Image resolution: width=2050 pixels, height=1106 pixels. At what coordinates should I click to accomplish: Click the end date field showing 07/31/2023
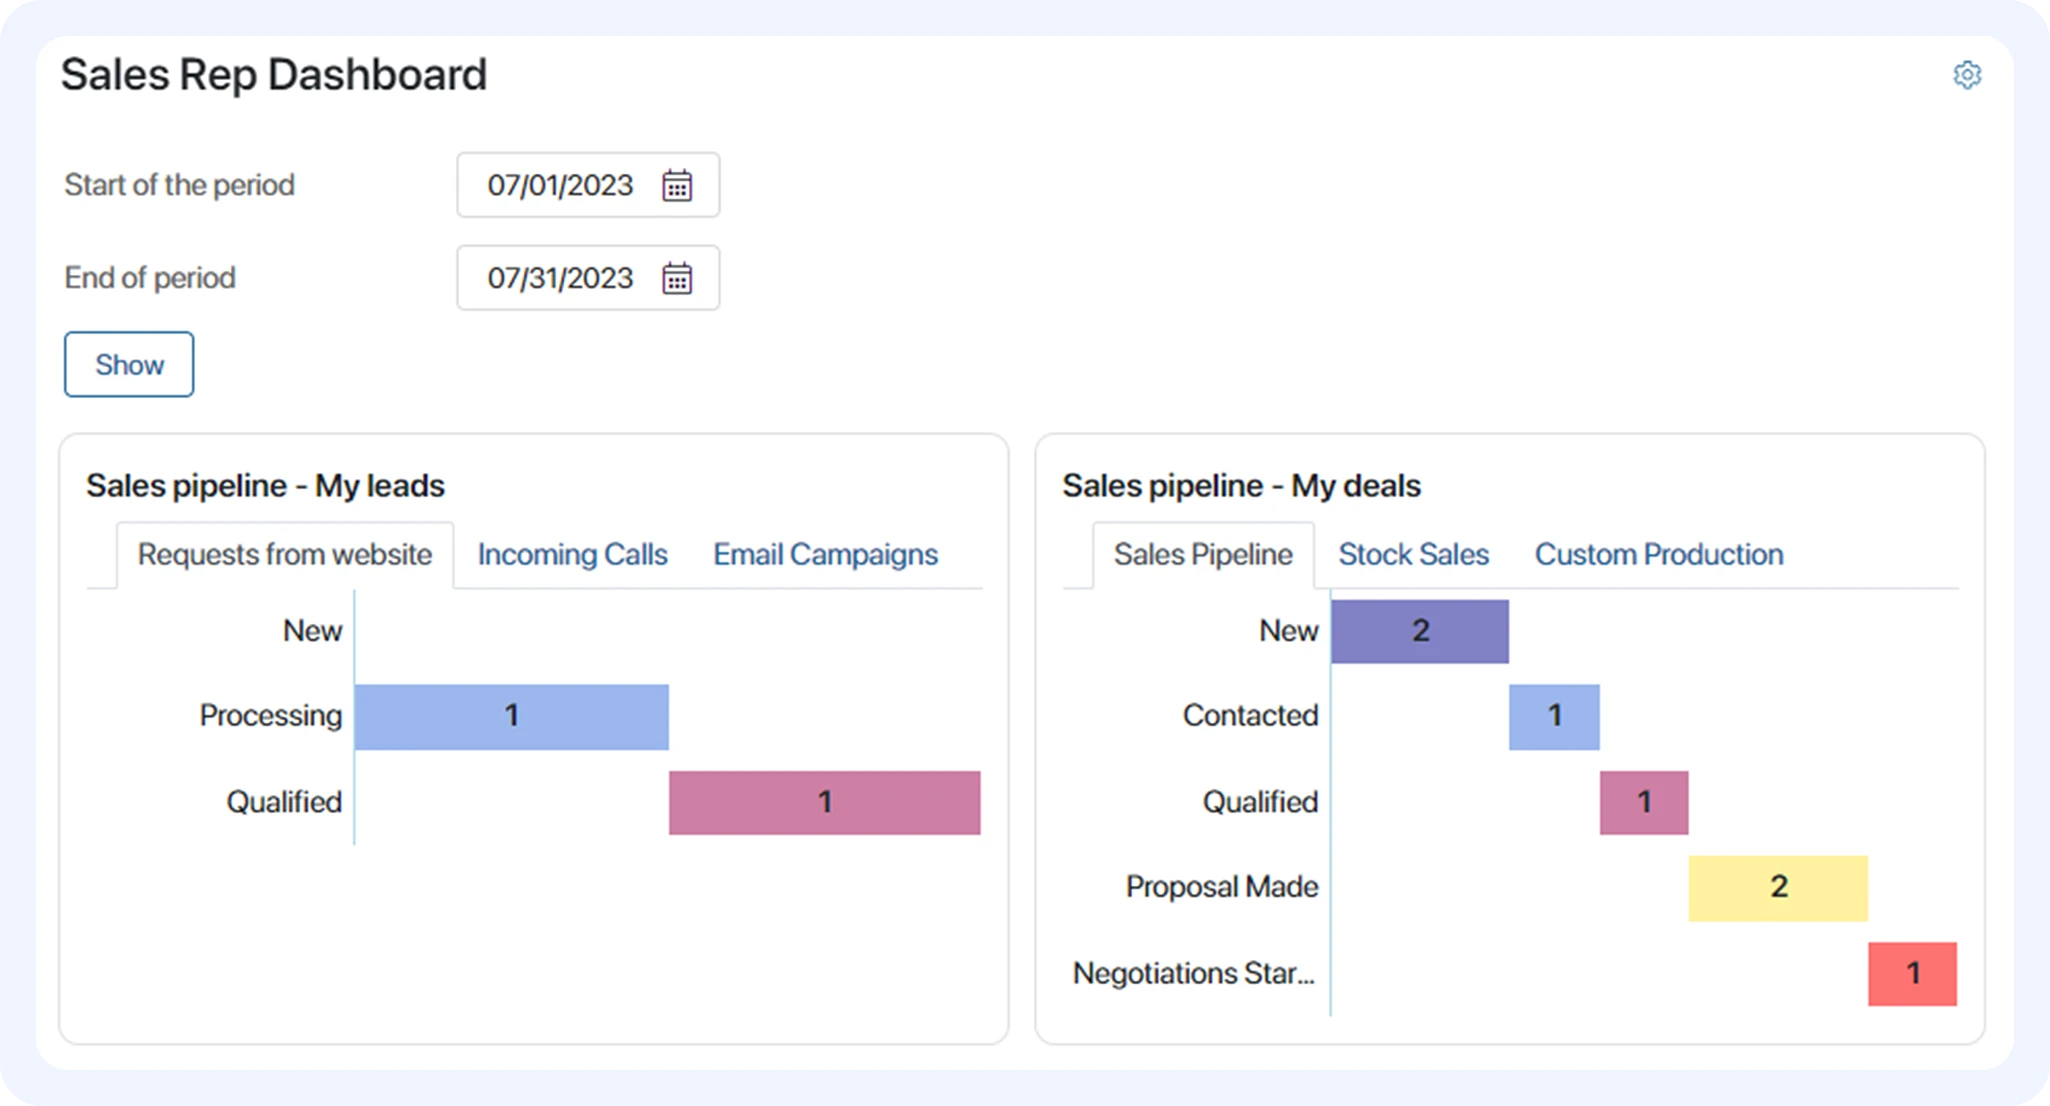point(560,278)
